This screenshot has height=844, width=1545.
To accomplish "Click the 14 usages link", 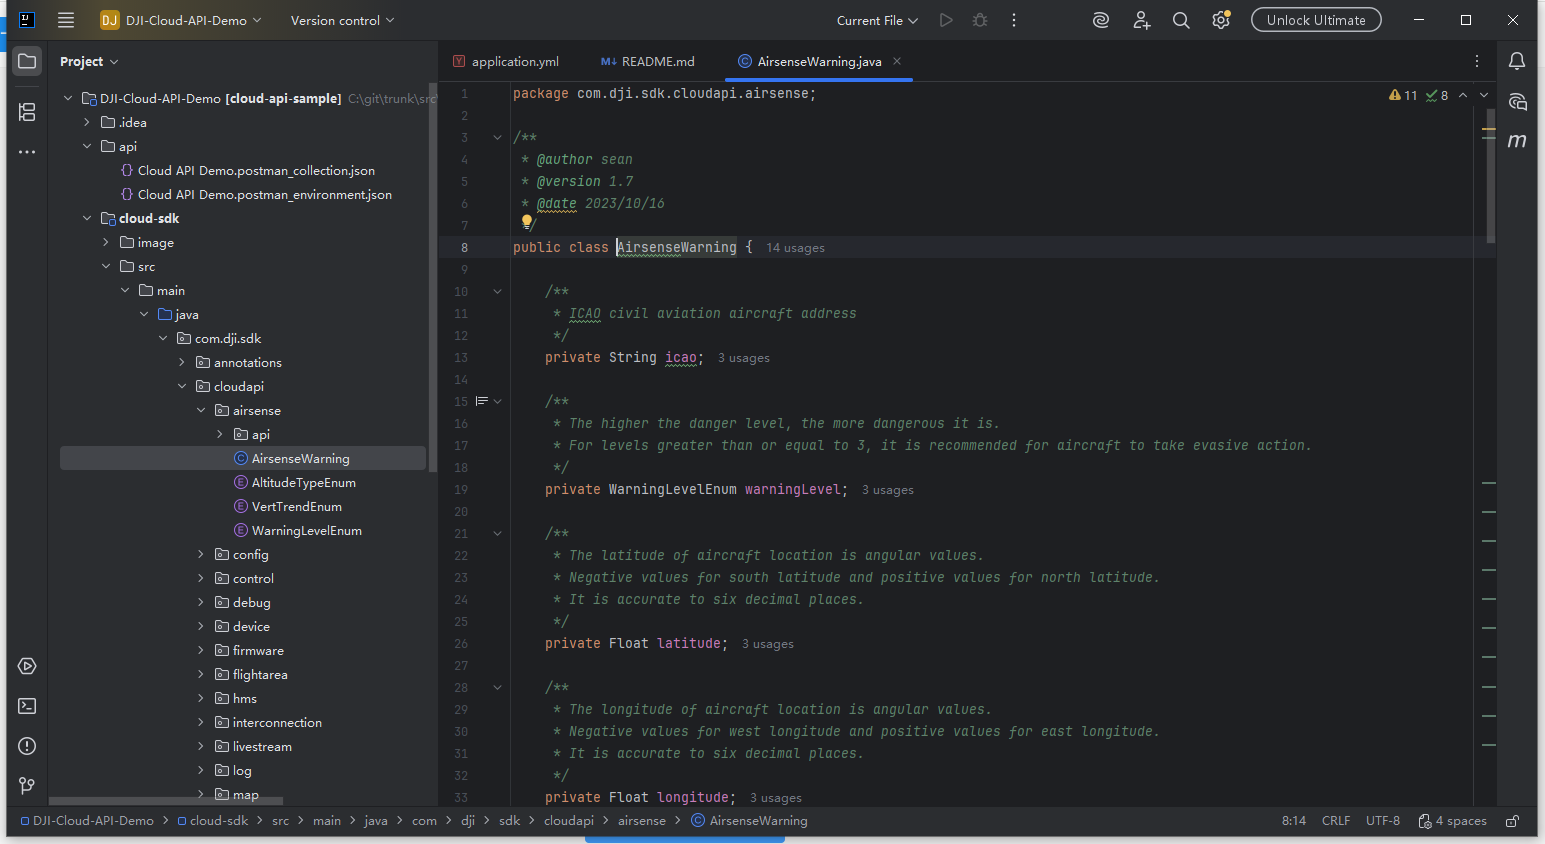I will 795,248.
